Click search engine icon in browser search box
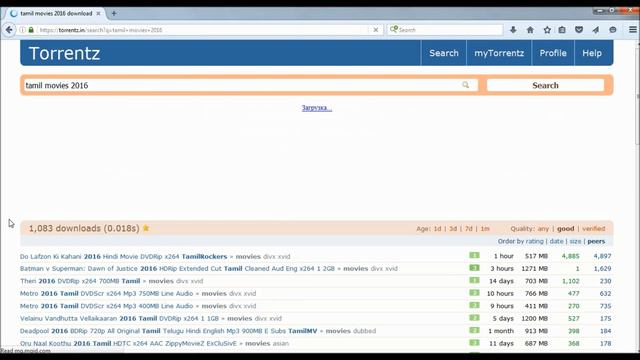The width and height of the screenshot is (640, 360). [x=393, y=29]
